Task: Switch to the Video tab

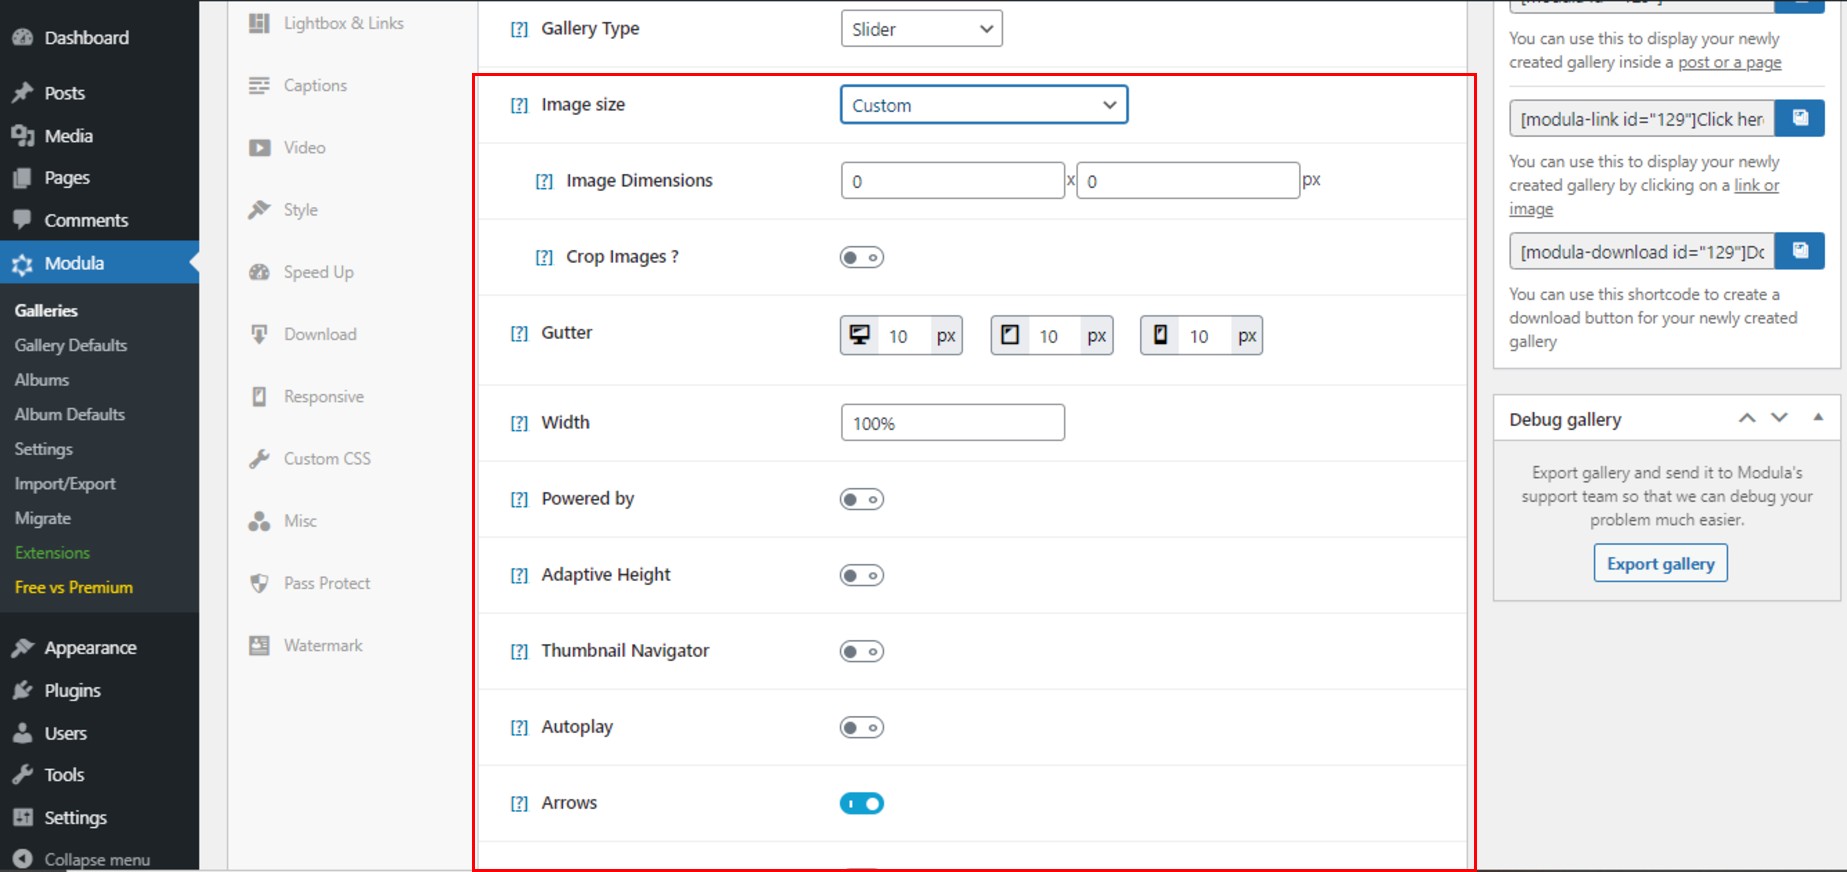Action: click(304, 147)
